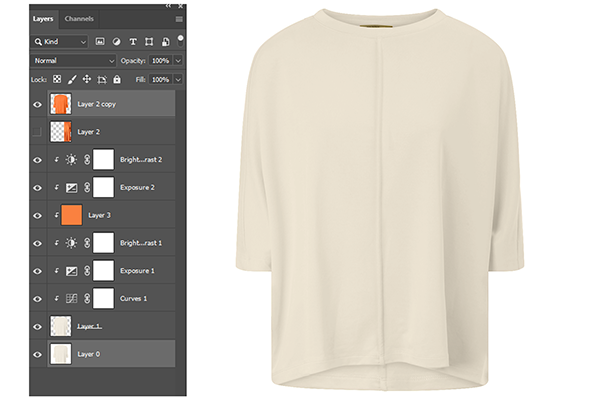
Task: Lock image pixels with brush icon
Action: [72, 79]
